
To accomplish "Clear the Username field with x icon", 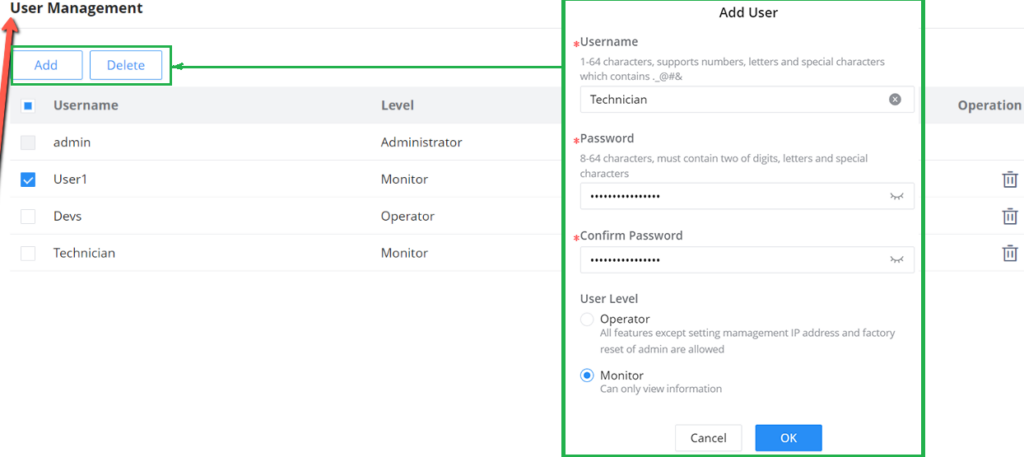I will coord(895,99).
